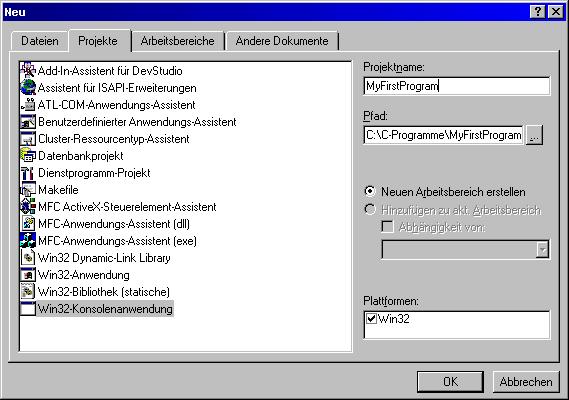Choose the MFC ActiveX-Steuerelement-Assistent icon
Viewport: 569px width, 400px height.
(x=28, y=207)
